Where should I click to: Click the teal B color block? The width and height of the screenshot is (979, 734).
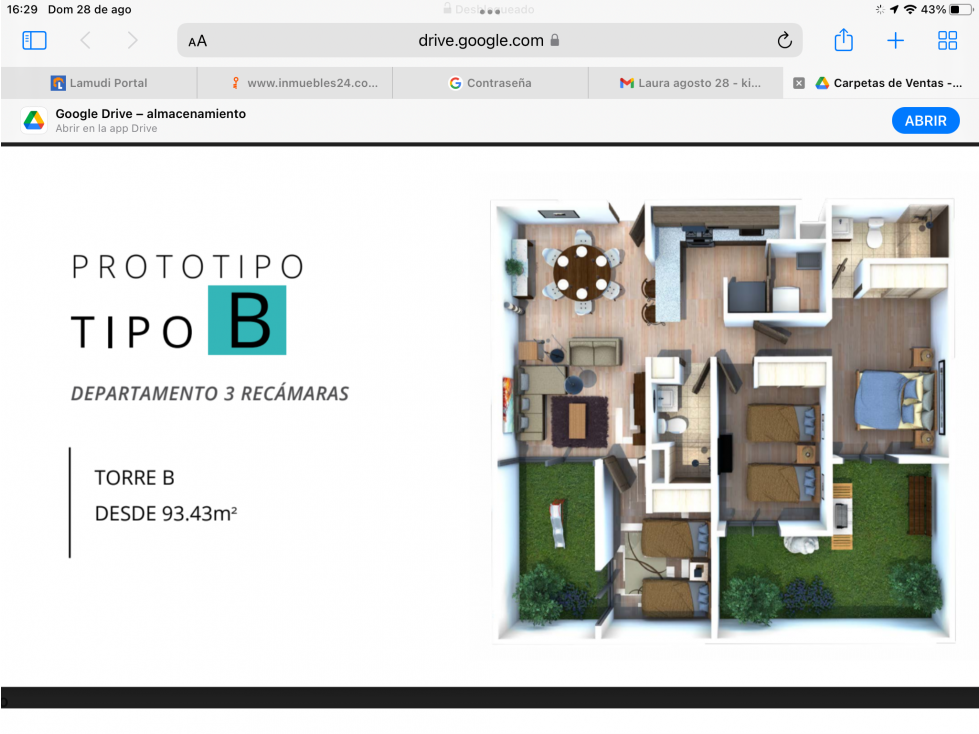coord(247,320)
